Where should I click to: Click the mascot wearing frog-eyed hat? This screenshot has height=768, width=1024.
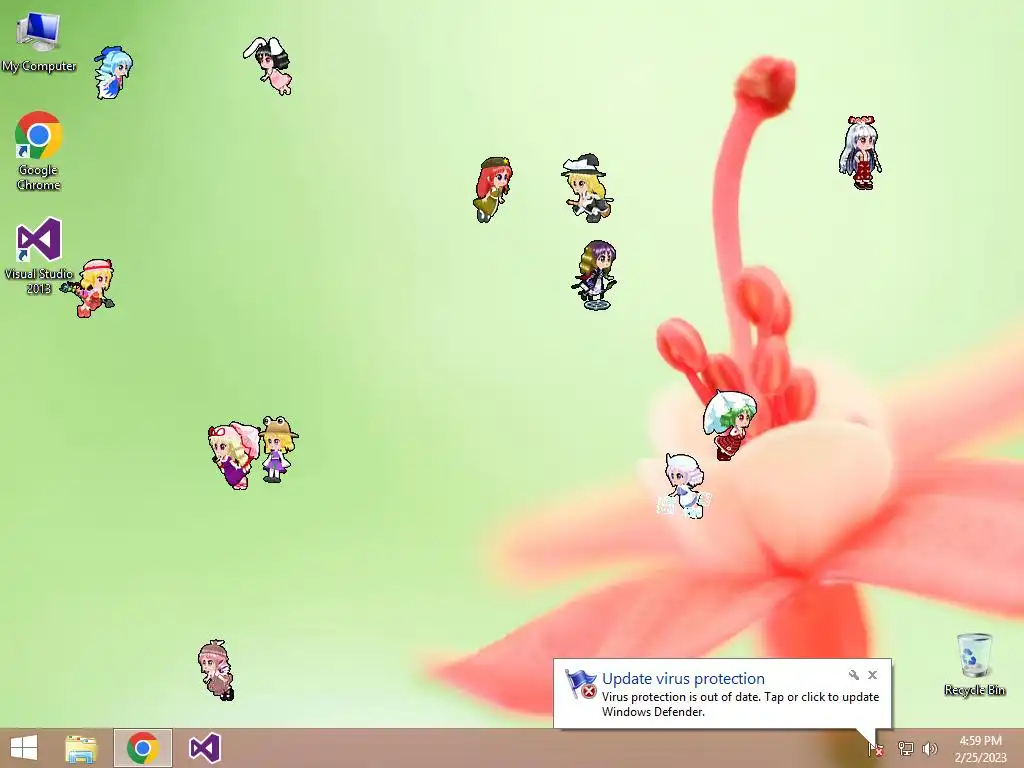coord(278,449)
